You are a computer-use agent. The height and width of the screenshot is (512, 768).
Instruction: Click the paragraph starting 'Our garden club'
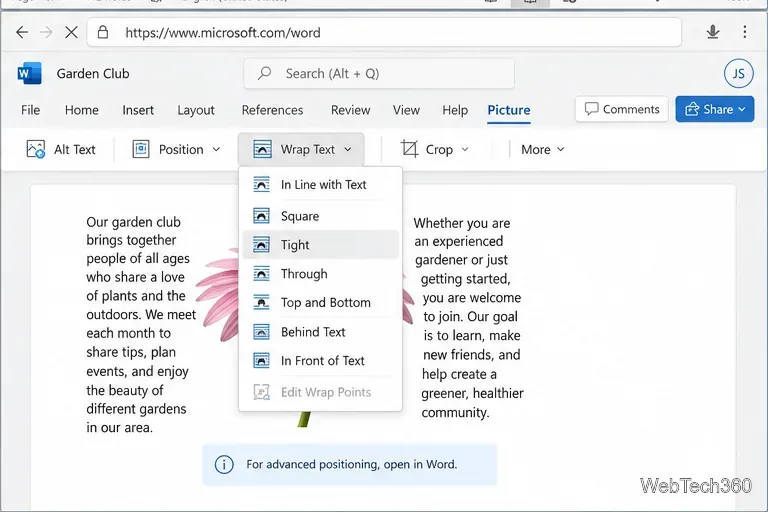click(141, 324)
